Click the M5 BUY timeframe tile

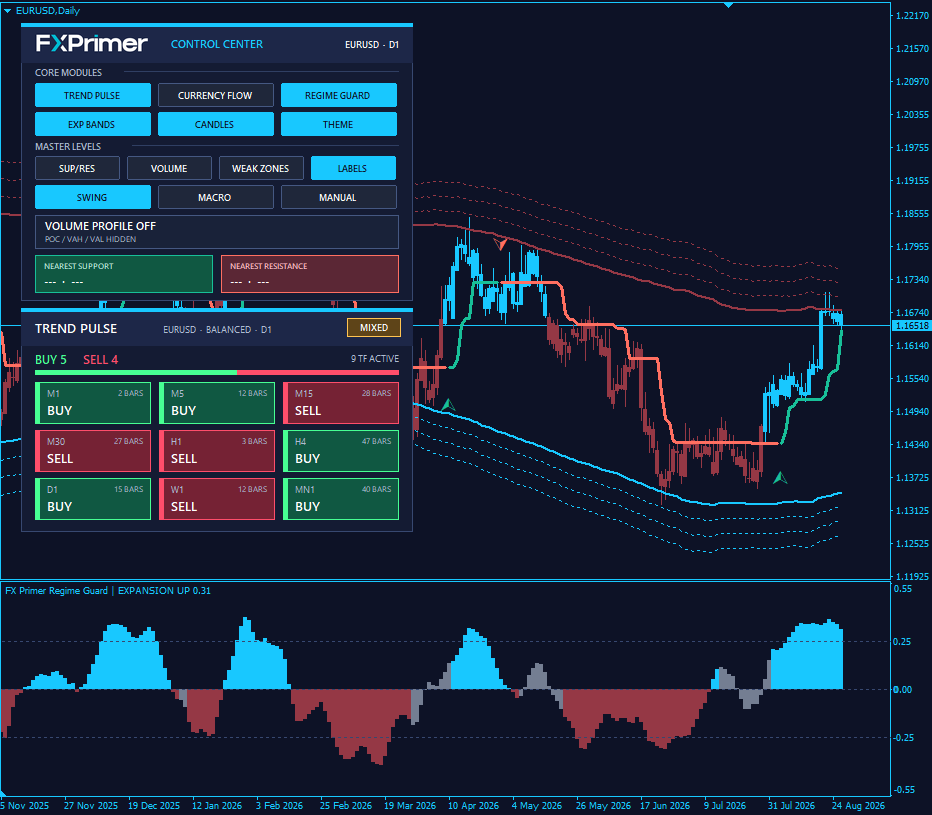tap(217, 402)
